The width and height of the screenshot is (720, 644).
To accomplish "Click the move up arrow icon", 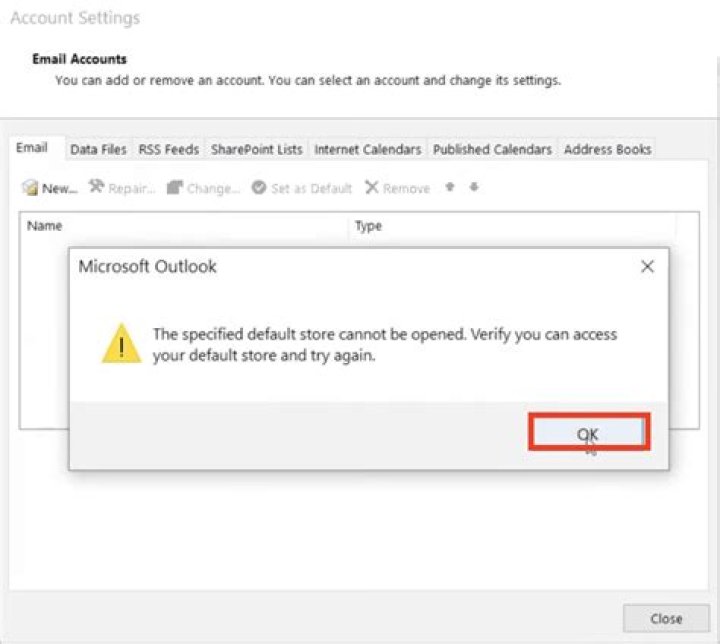I will [450, 187].
